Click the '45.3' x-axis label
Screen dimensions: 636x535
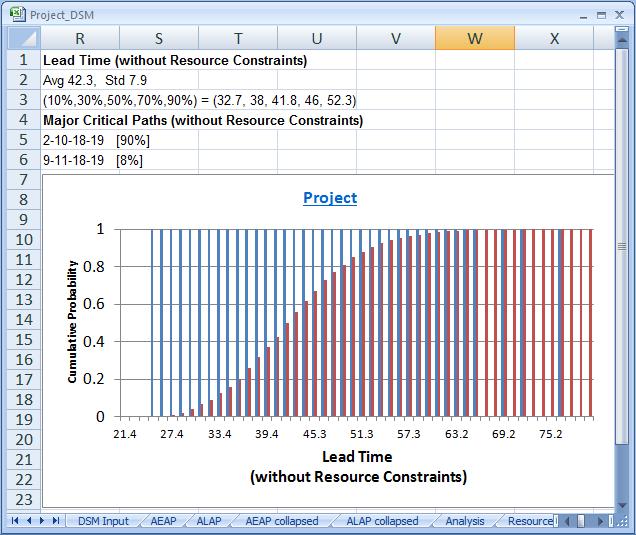(x=314, y=434)
